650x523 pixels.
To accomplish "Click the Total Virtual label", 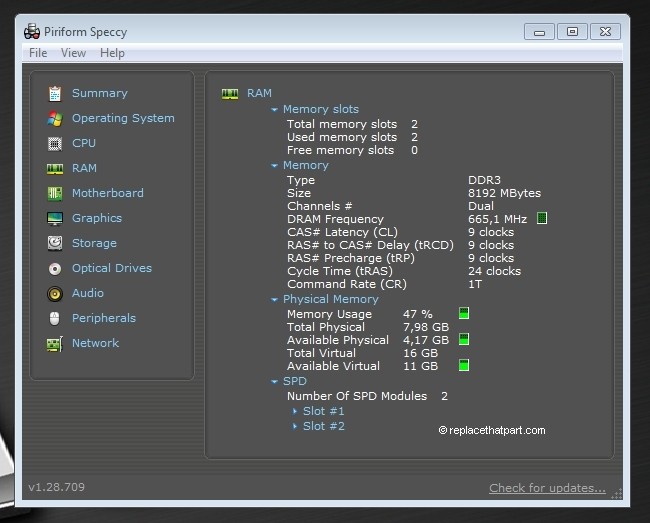I will point(321,353).
